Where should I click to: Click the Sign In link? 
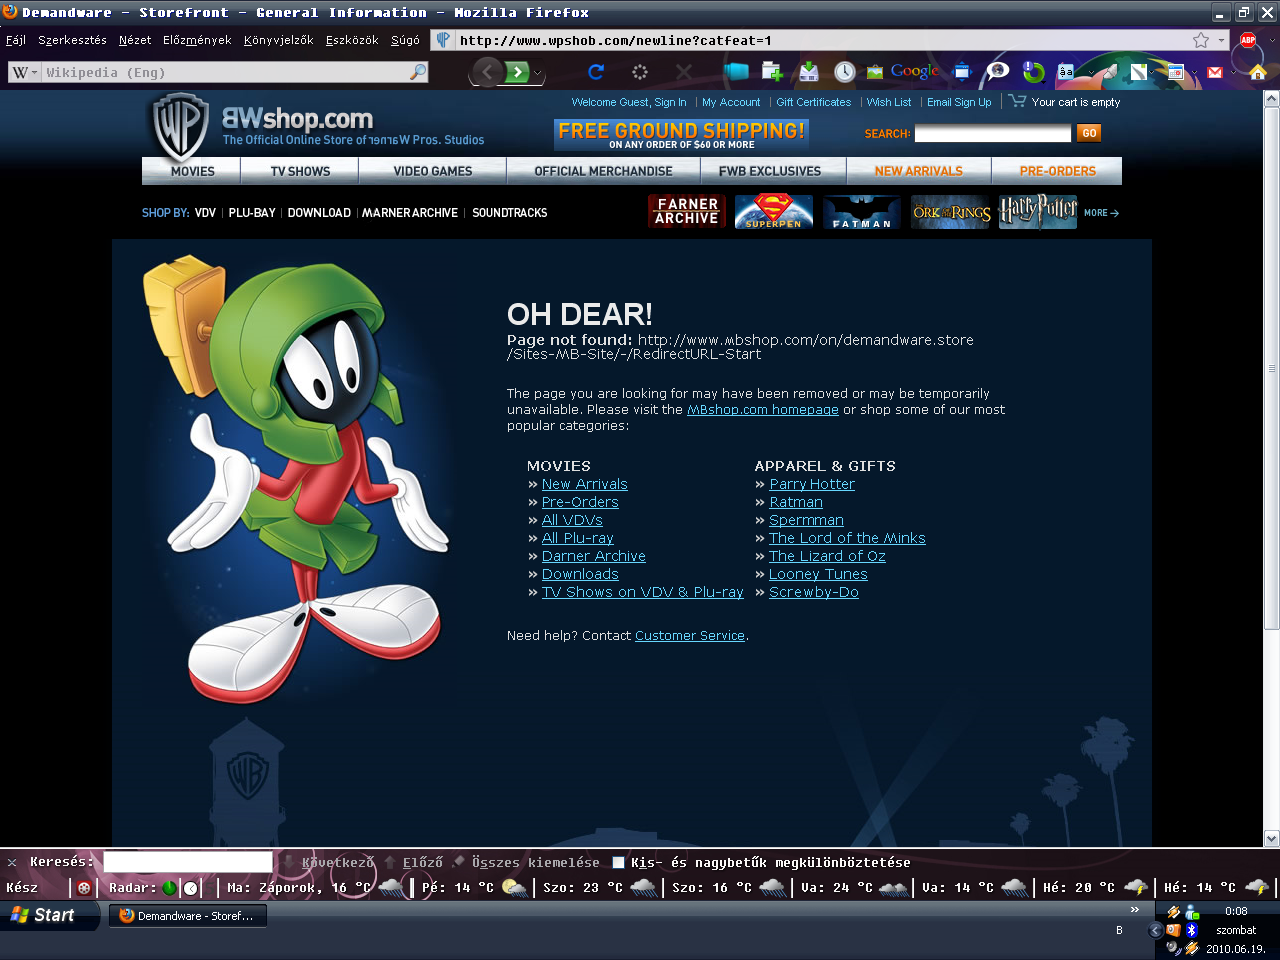[670, 102]
